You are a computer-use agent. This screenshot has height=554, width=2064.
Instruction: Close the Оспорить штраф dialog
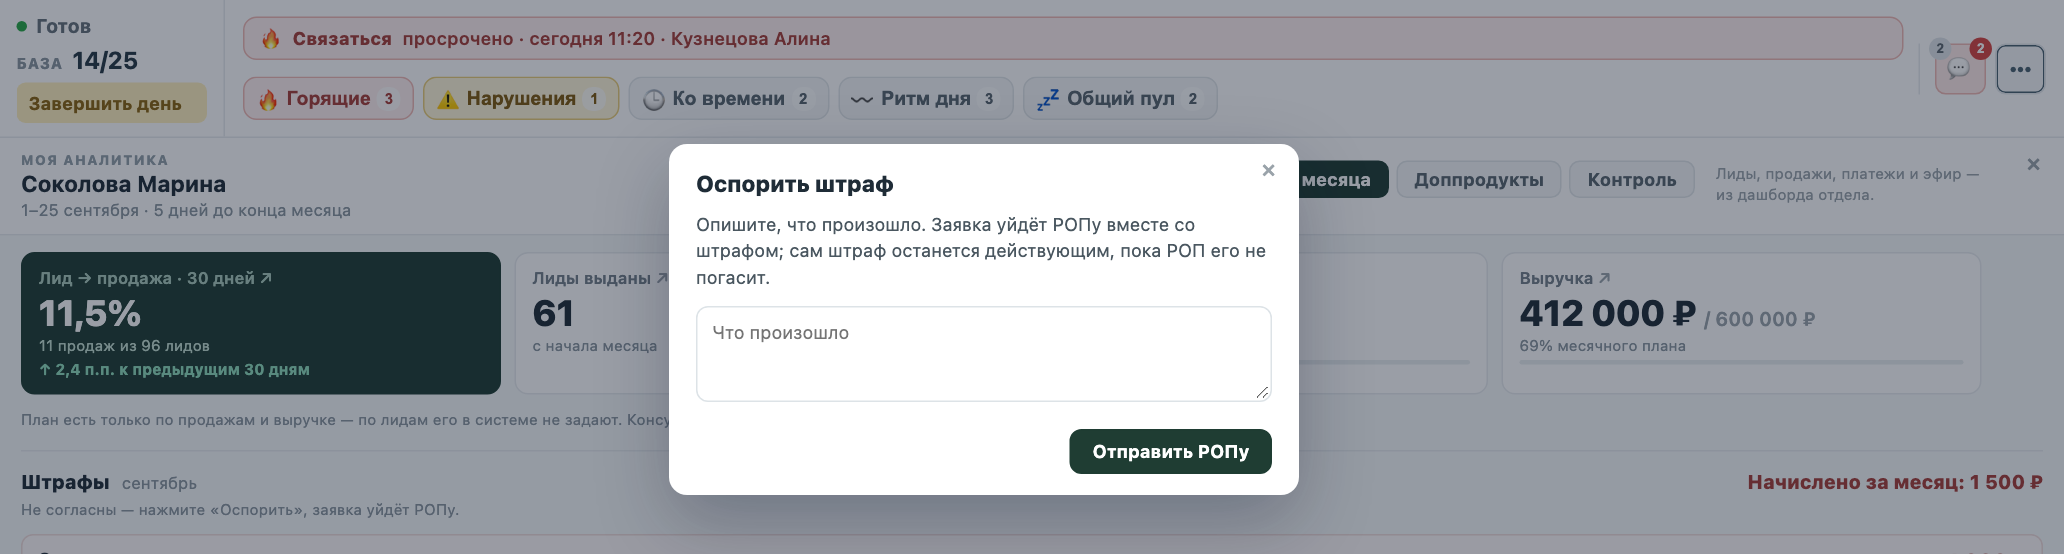(x=1268, y=170)
